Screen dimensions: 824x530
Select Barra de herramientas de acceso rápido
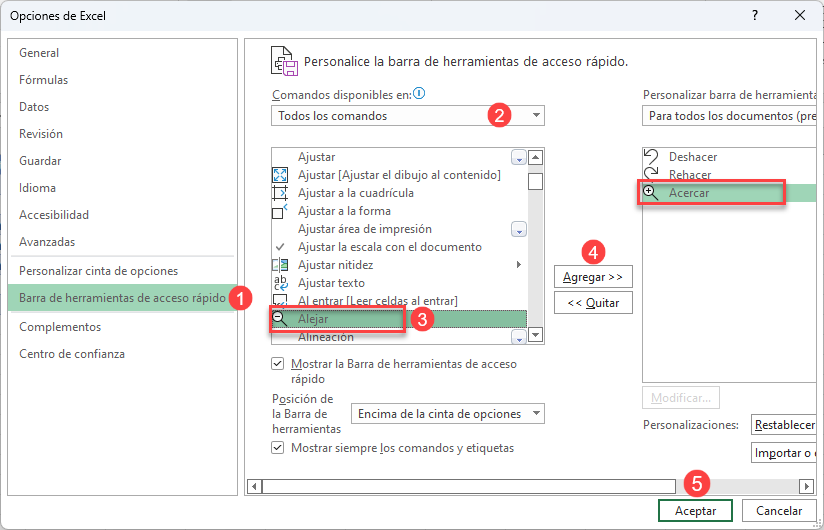122,298
